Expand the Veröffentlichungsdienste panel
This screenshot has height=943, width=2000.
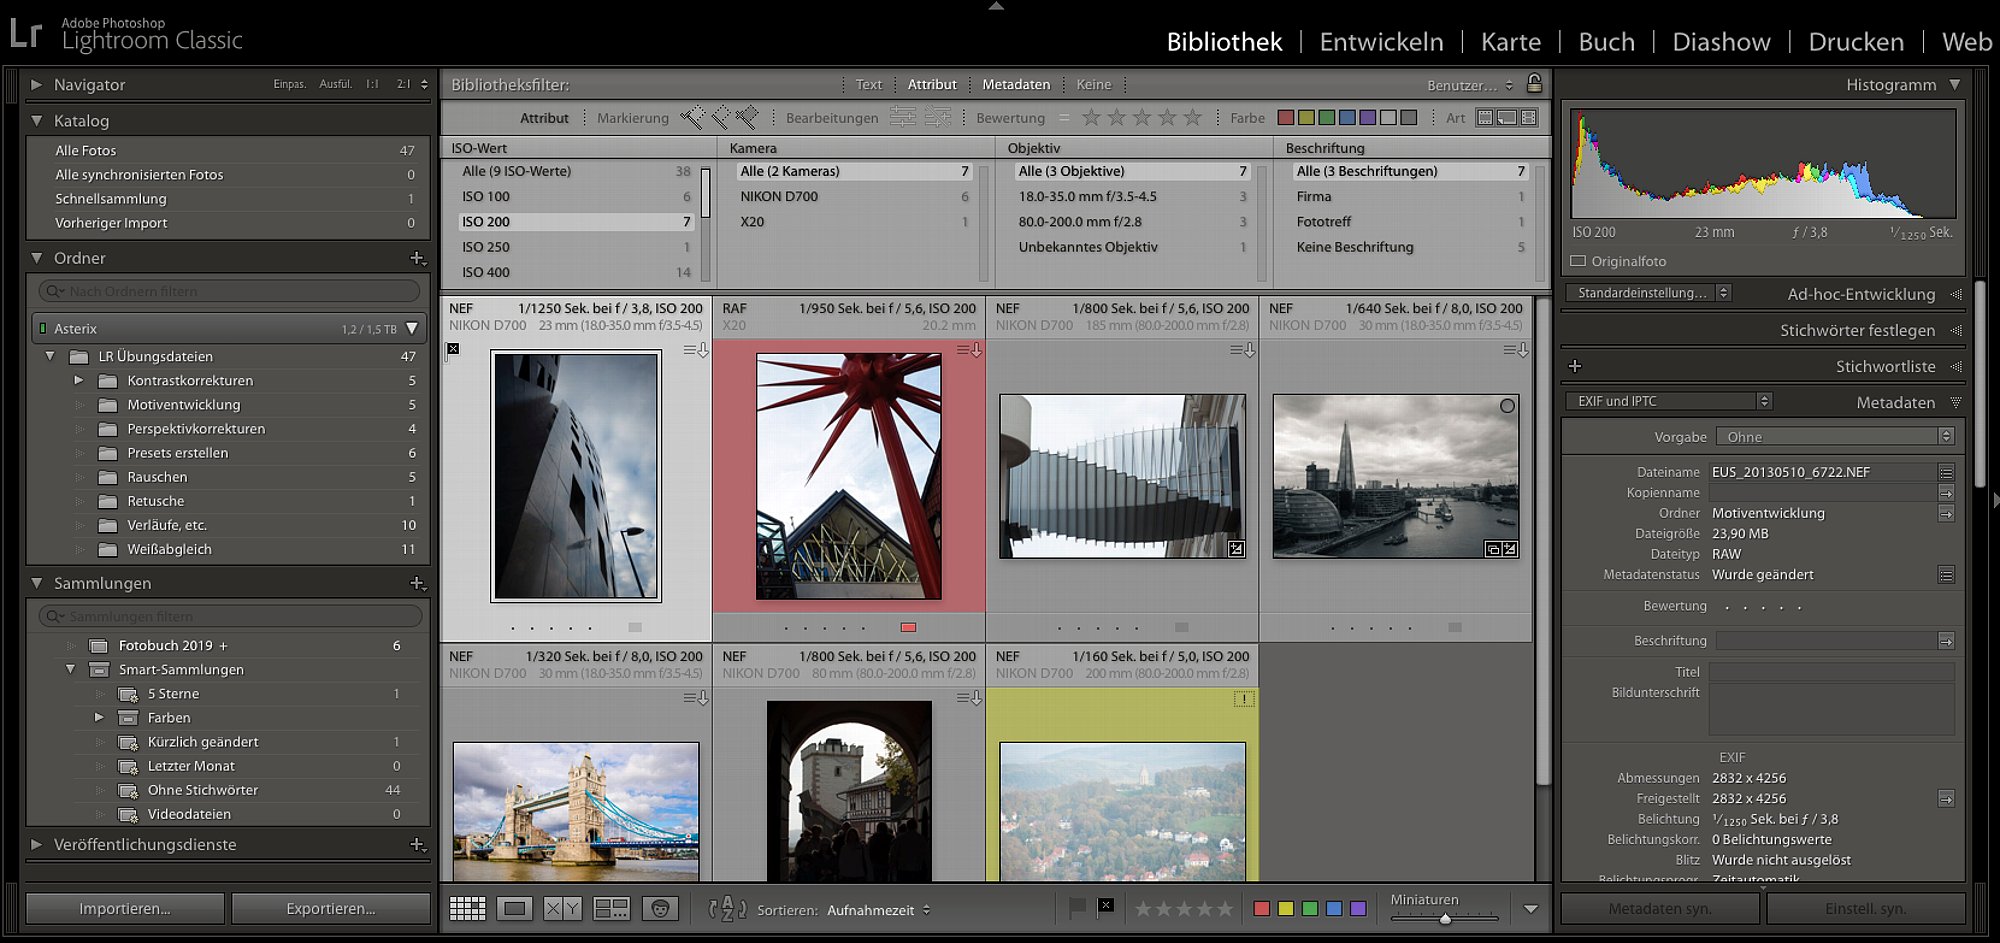pos(36,845)
